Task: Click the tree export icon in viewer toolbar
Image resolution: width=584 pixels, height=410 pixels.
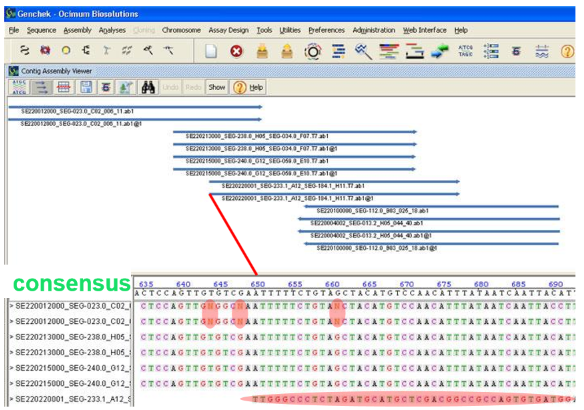Action: click(x=126, y=87)
